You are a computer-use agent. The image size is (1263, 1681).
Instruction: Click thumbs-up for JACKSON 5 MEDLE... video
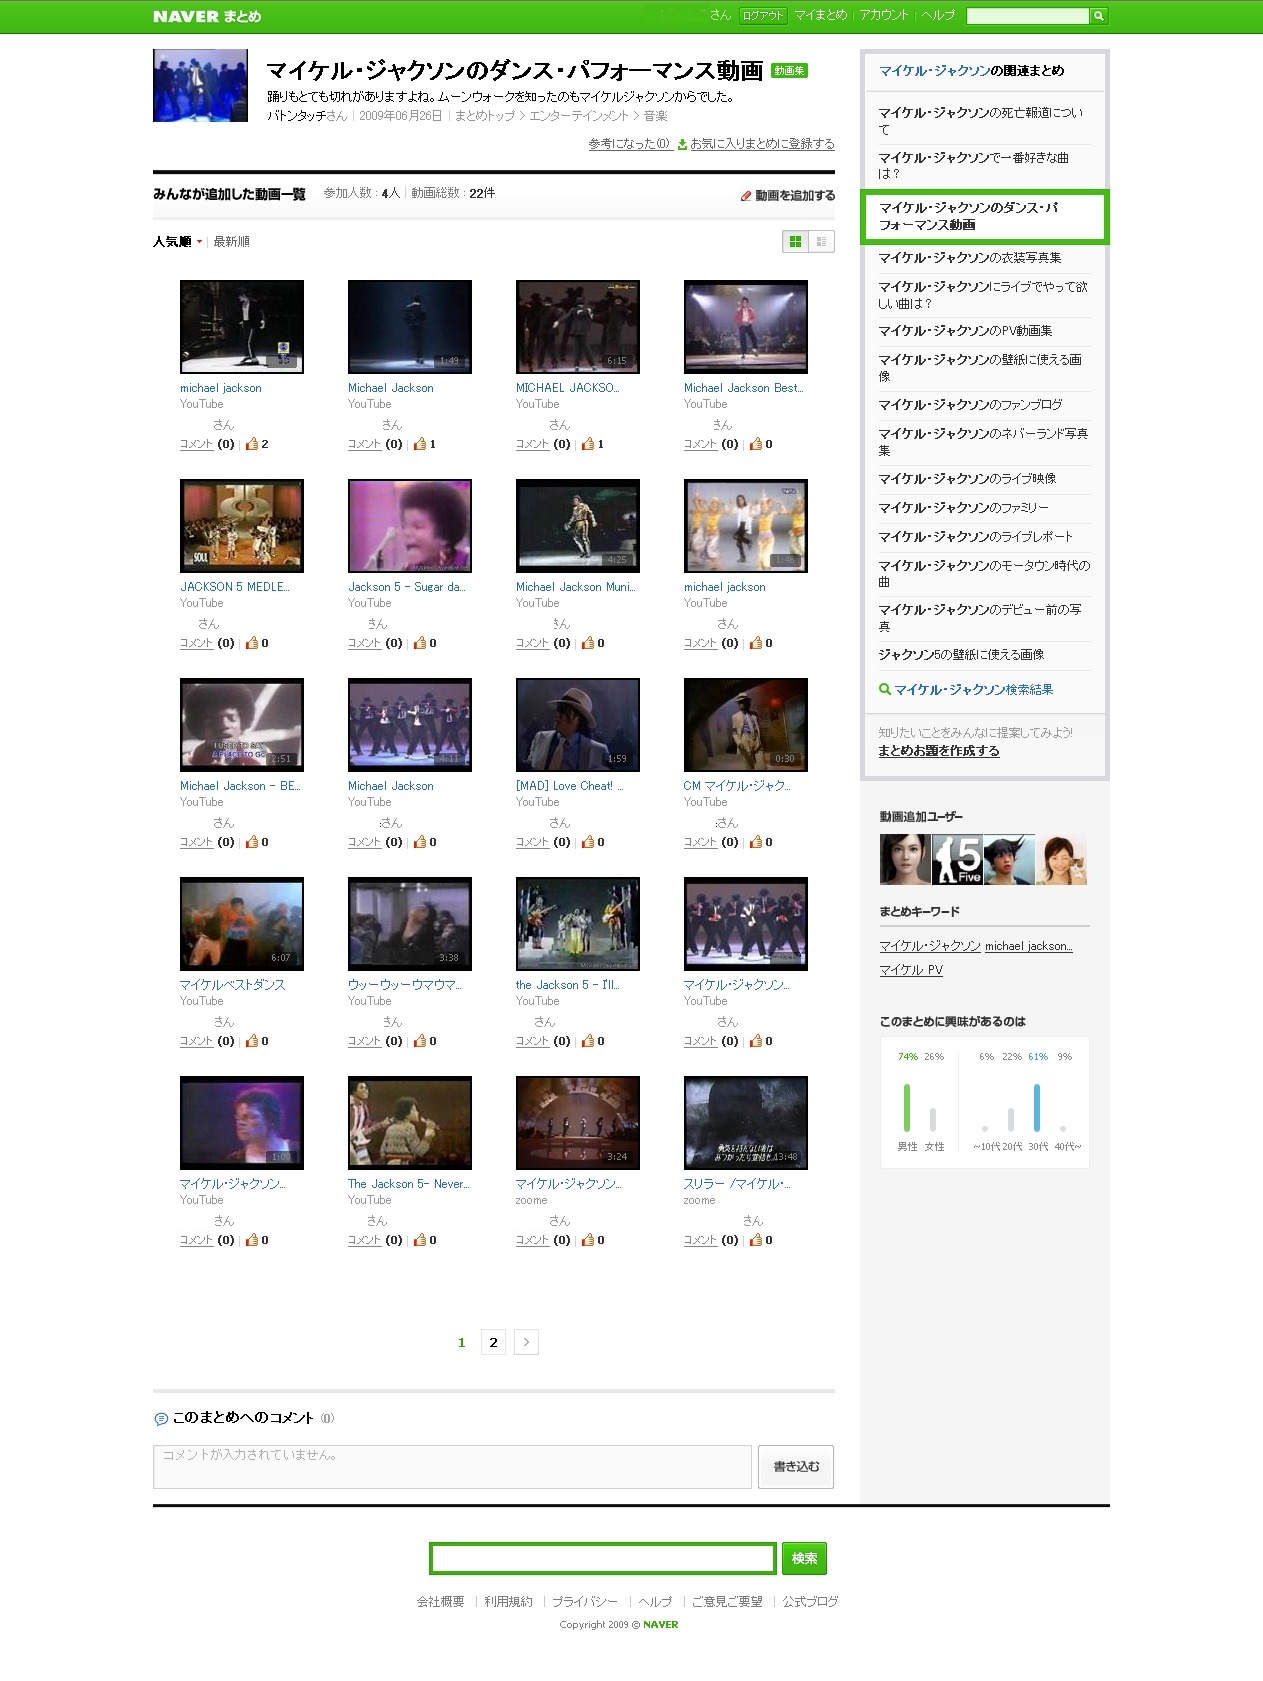252,643
